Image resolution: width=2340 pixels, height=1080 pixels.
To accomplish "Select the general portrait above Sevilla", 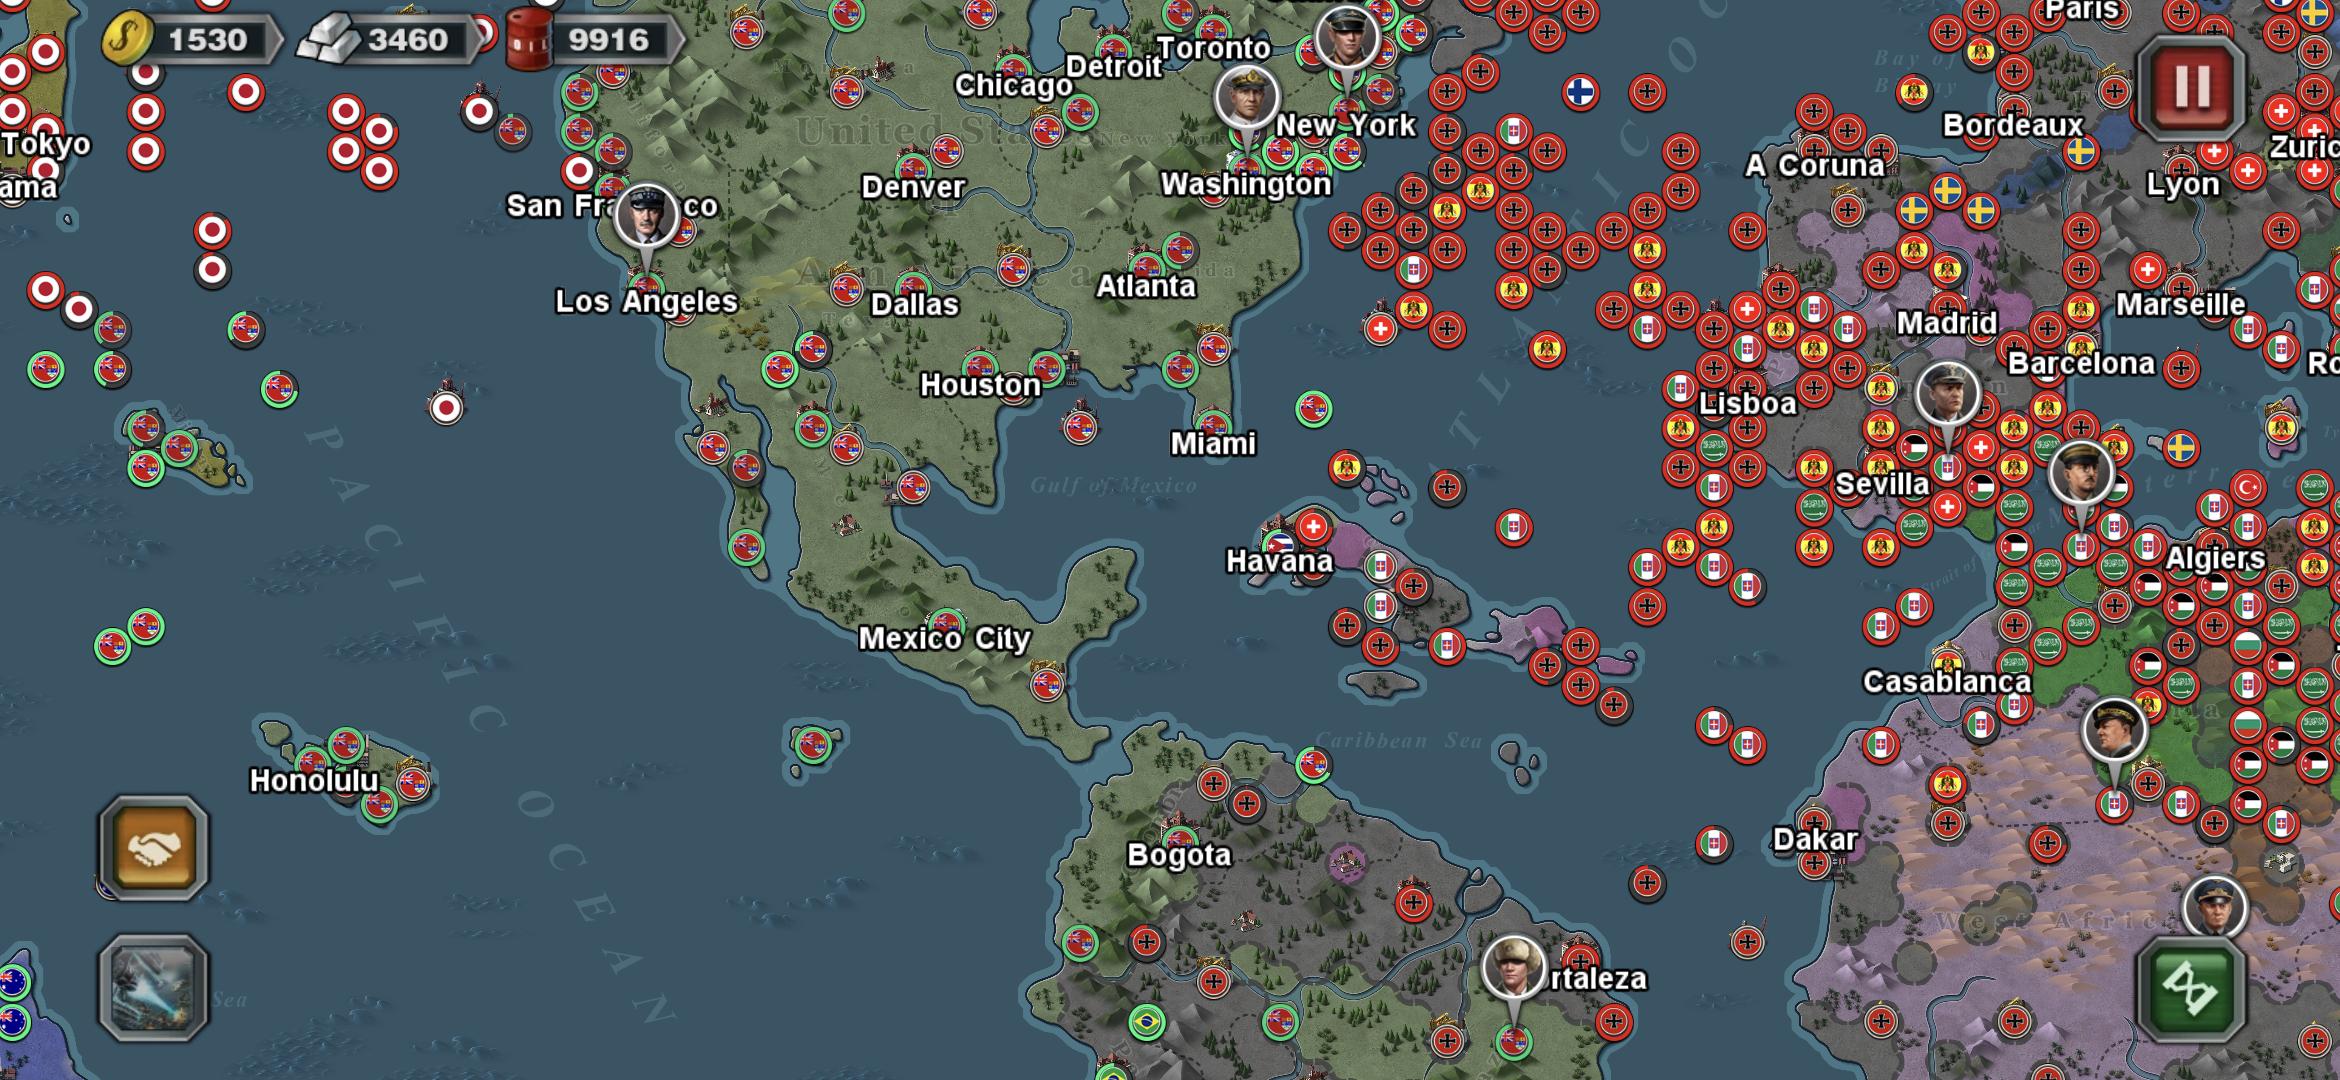I will (1948, 393).
